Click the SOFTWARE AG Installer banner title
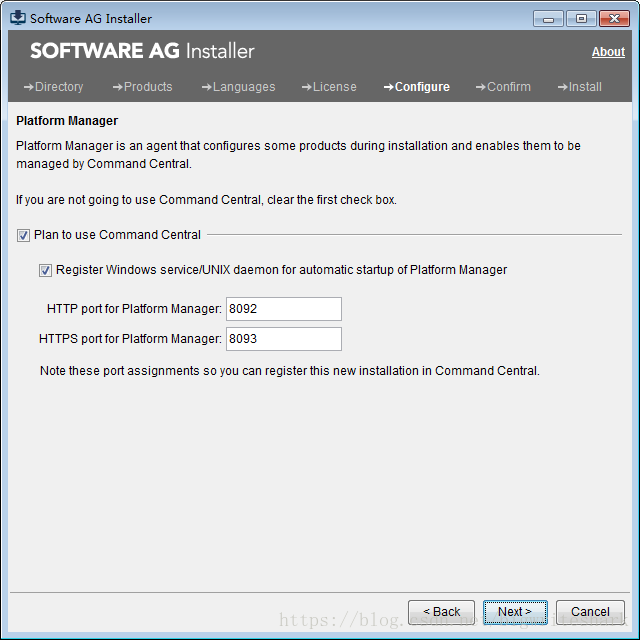Image resolution: width=640 pixels, height=640 pixels. point(142,51)
